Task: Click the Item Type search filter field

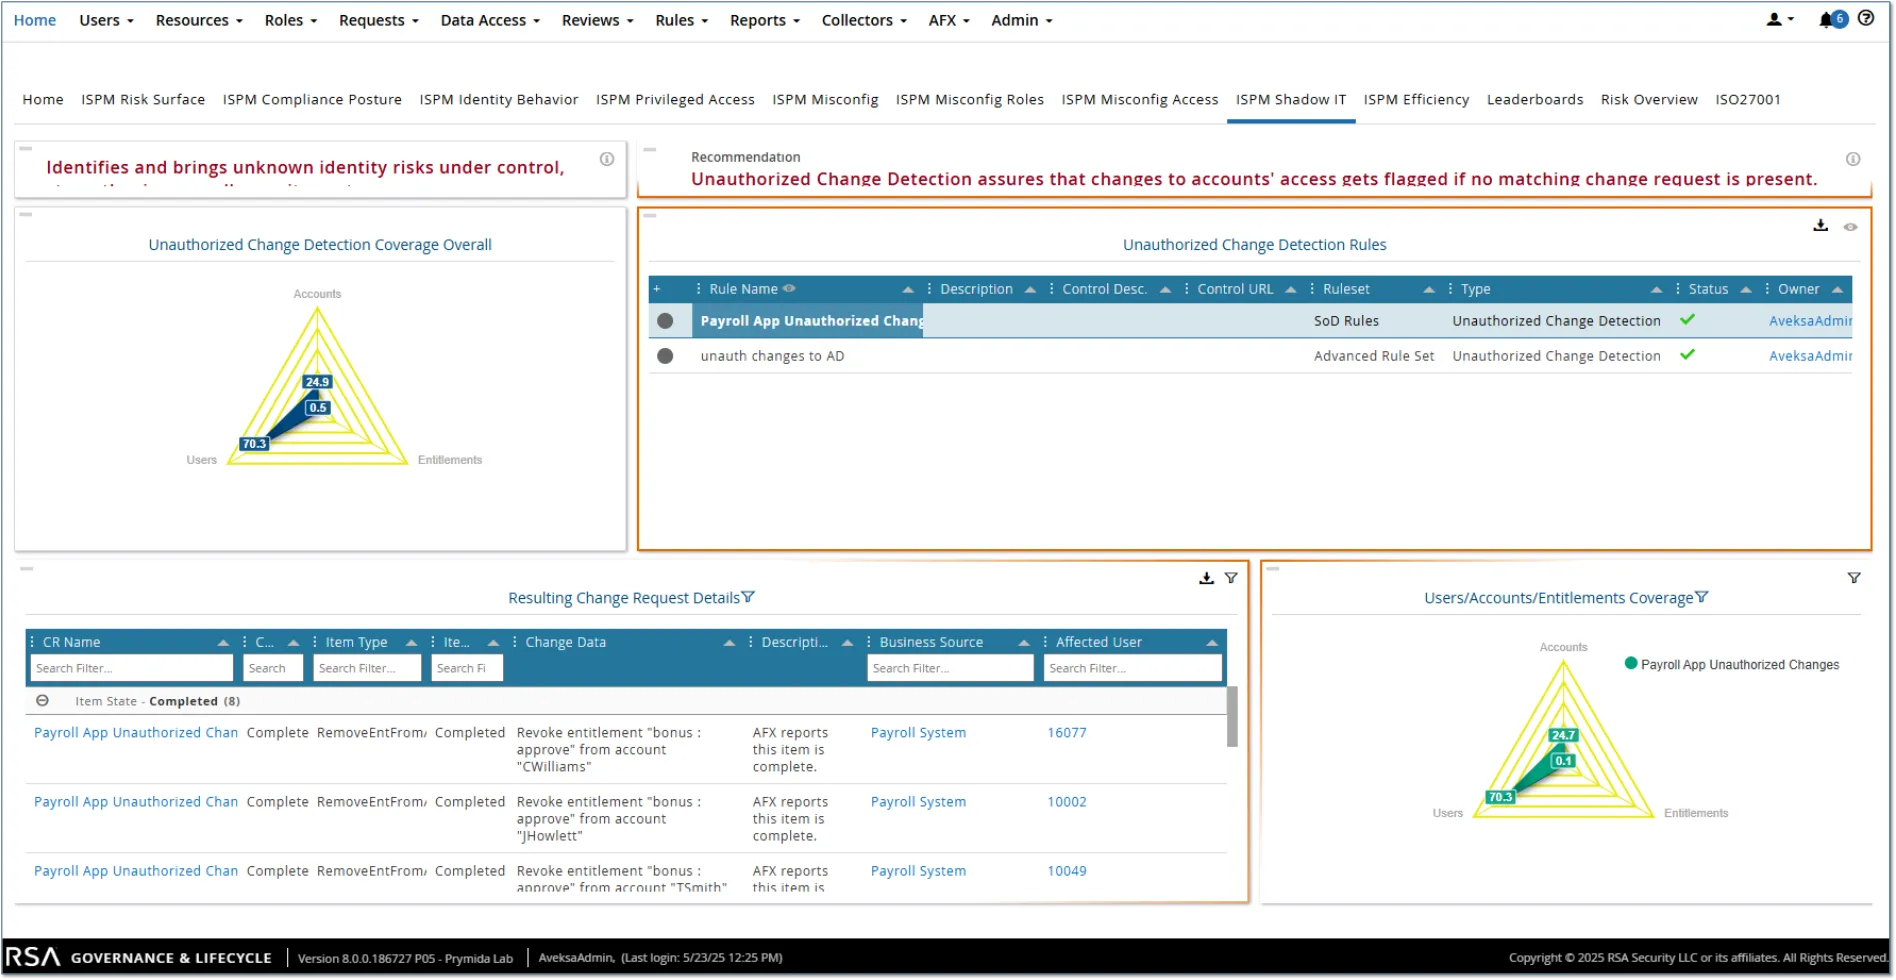Action: (367, 668)
